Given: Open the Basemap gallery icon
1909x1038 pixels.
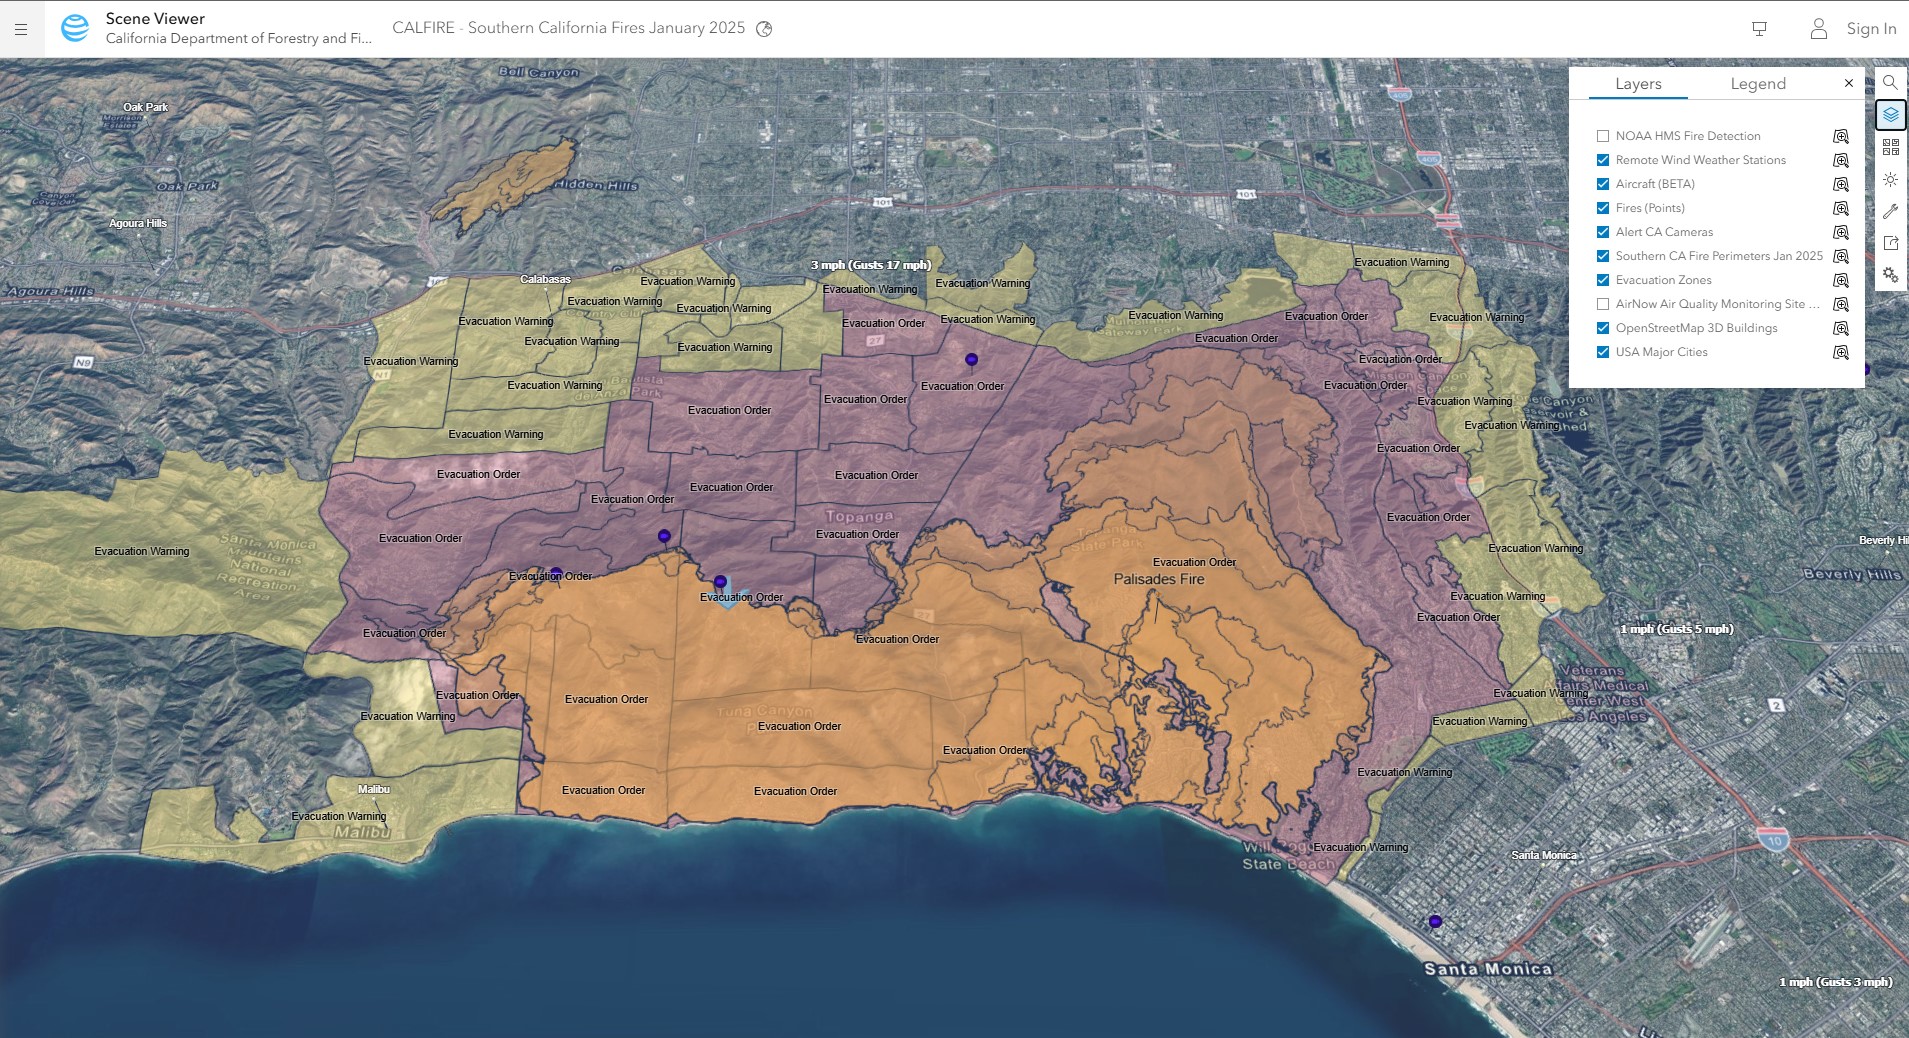Looking at the screenshot, I should point(1889,146).
